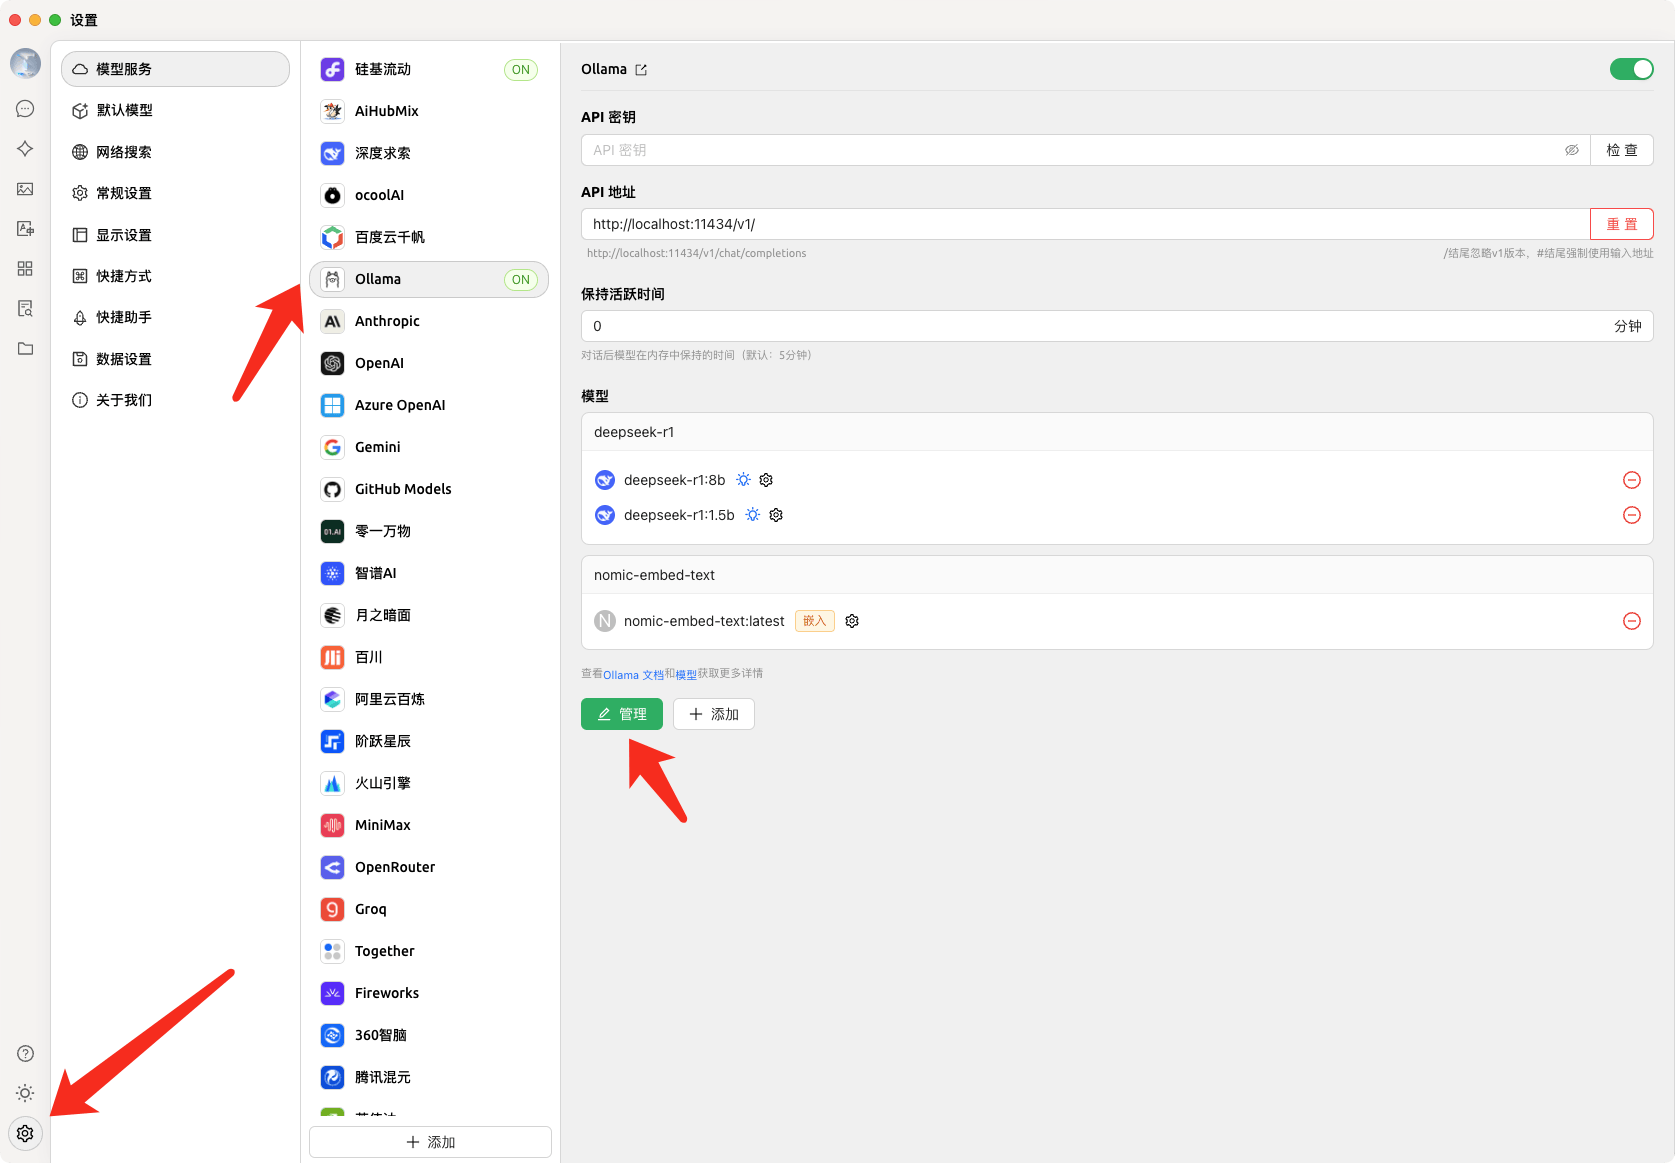Select the OpenRouter provider
The height and width of the screenshot is (1163, 1675).
[429, 867]
